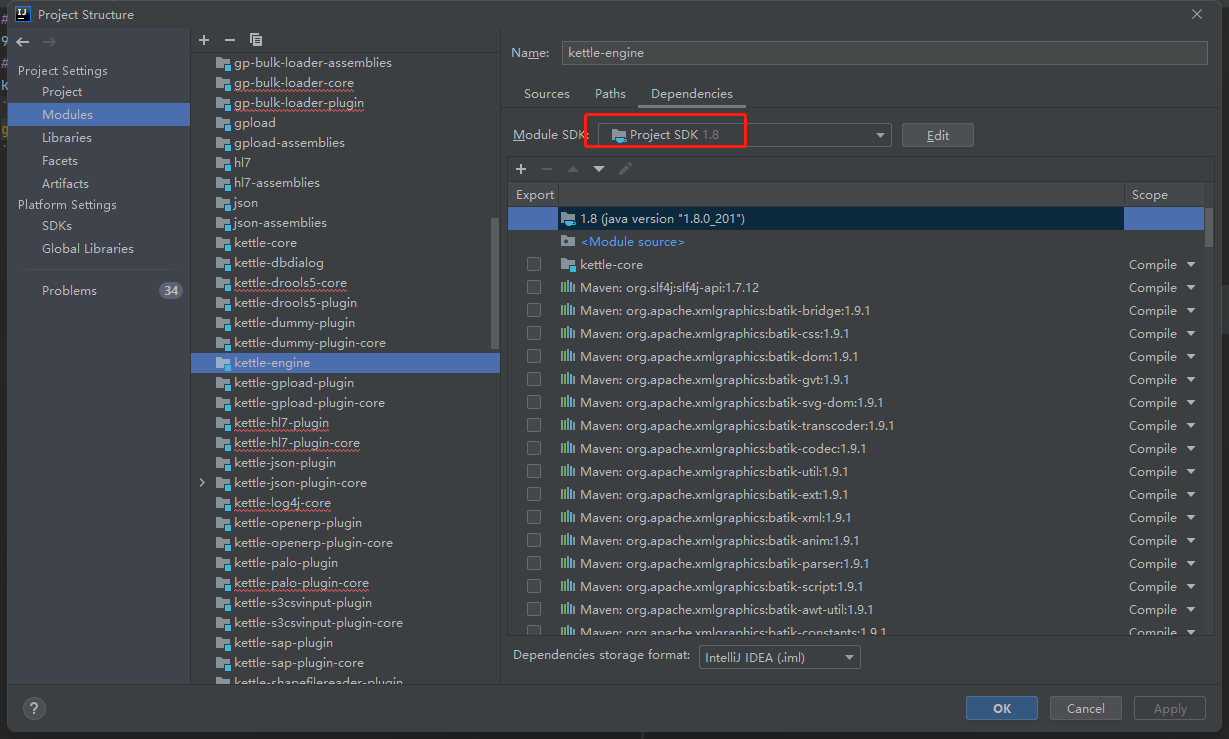Toggle export checkbox for slf4j-api

pos(534,288)
